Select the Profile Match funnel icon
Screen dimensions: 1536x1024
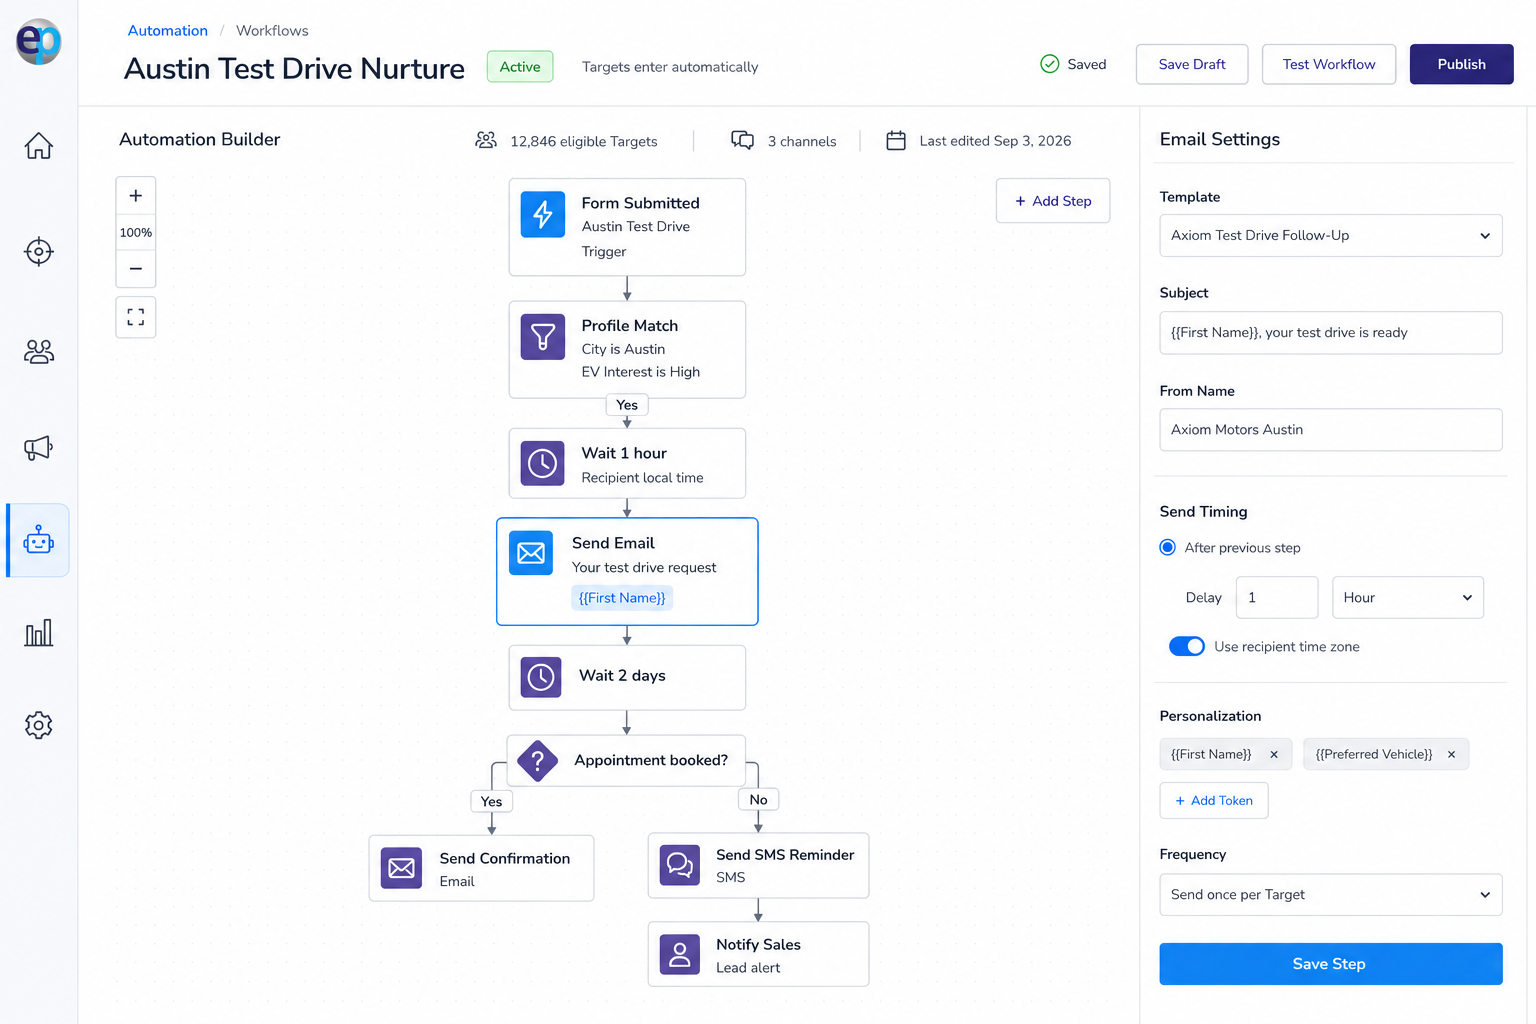tap(543, 337)
